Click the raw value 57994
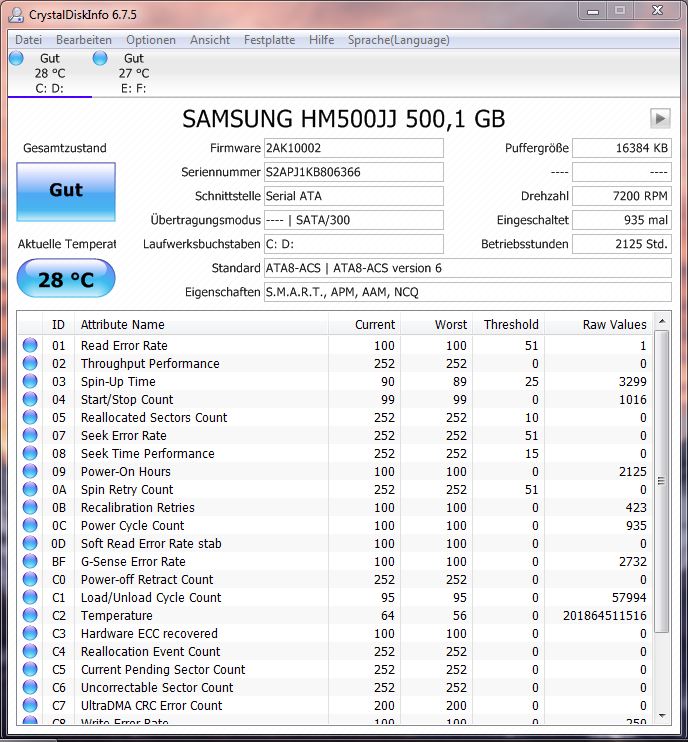Image resolution: width=688 pixels, height=742 pixels. 629,598
